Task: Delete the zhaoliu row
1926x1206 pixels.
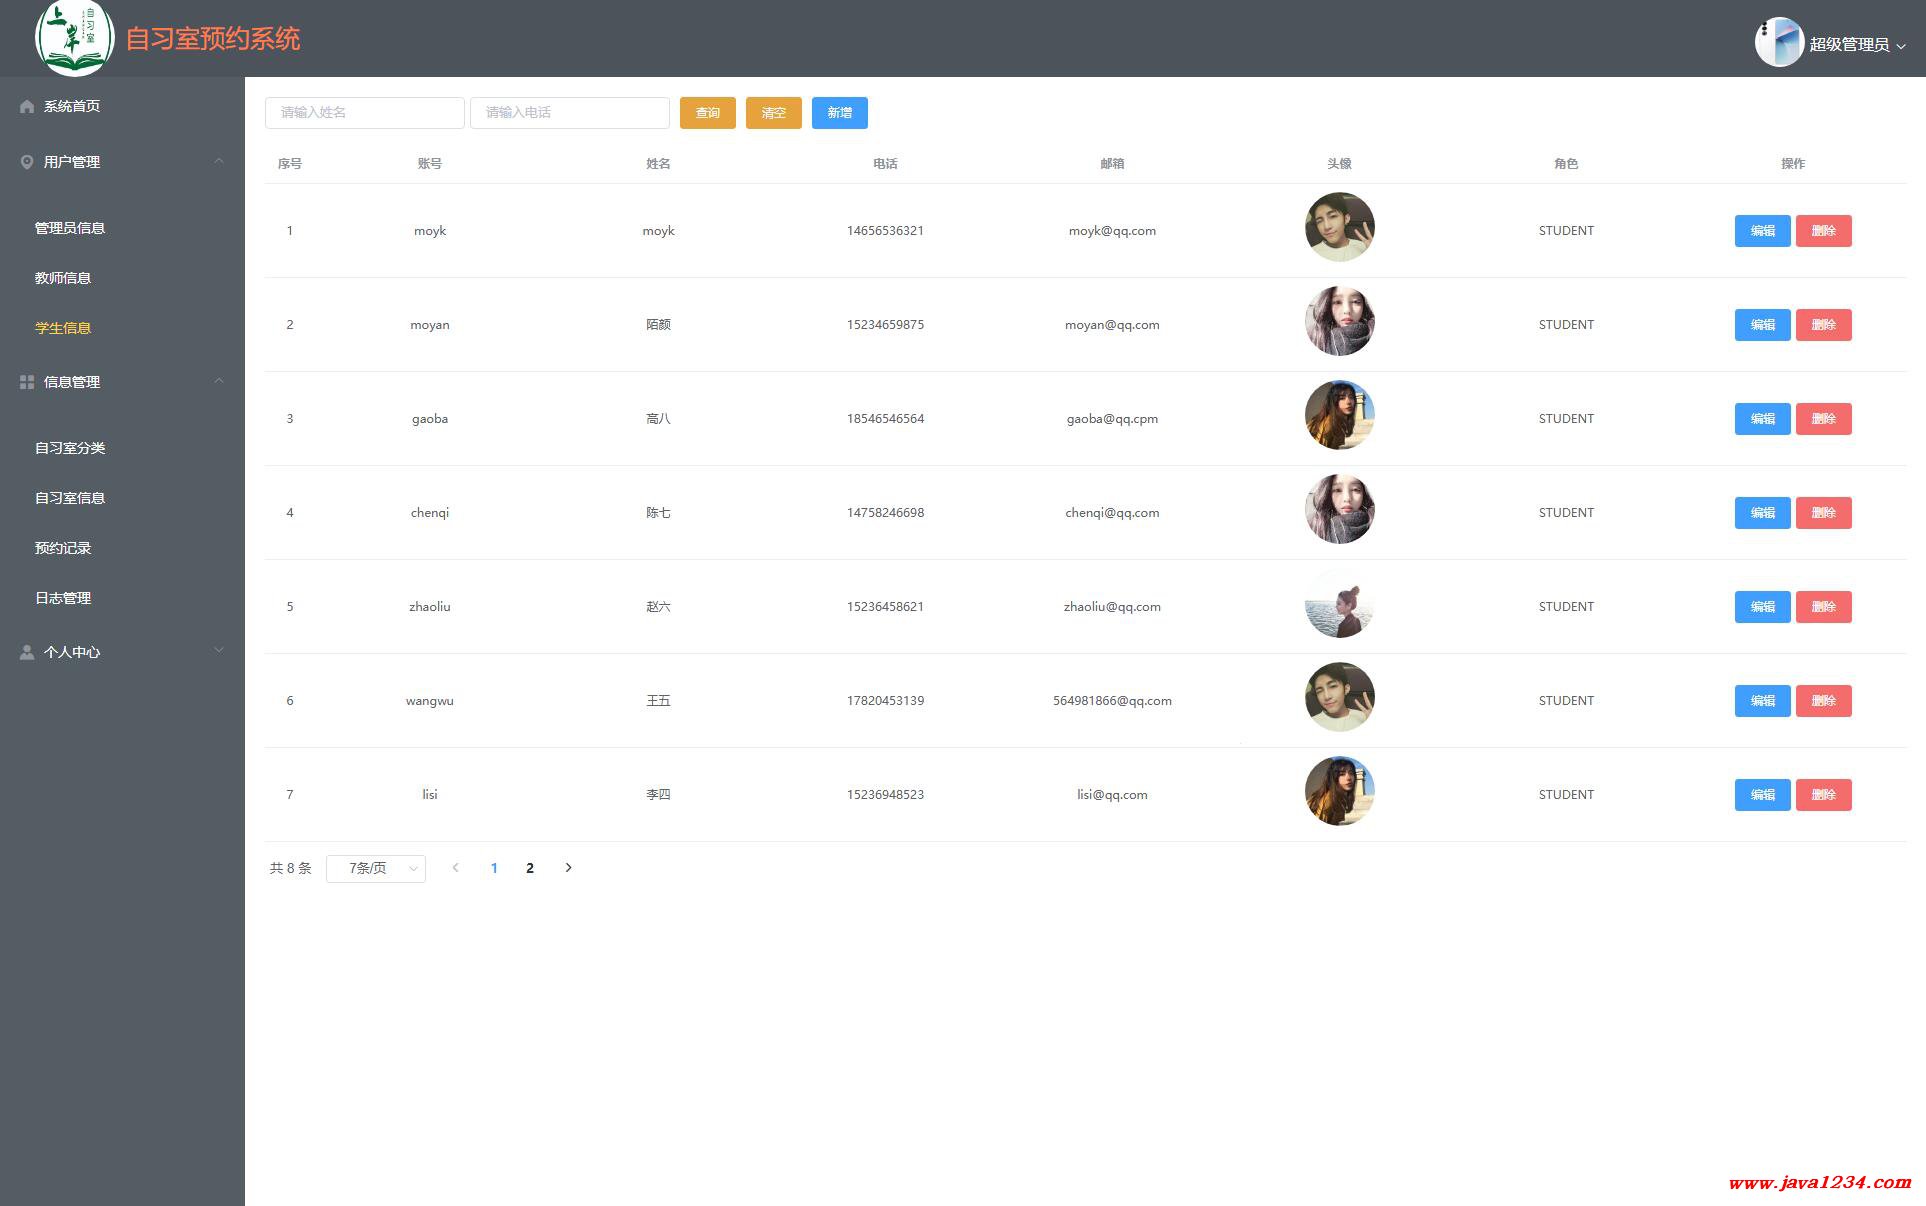Action: pyautogui.click(x=1824, y=607)
